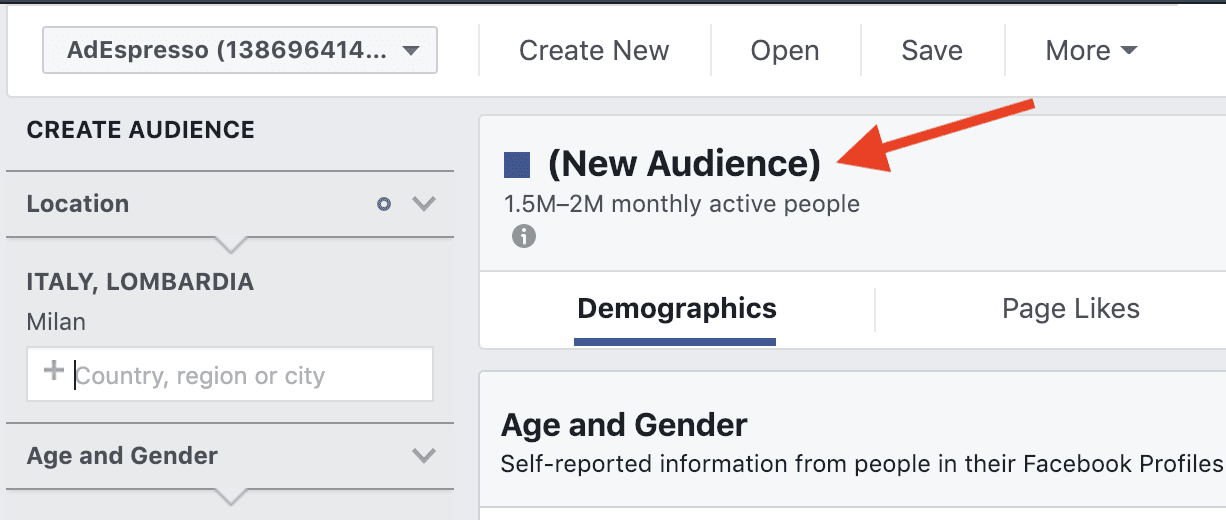Save the current audience

coord(931,50)
